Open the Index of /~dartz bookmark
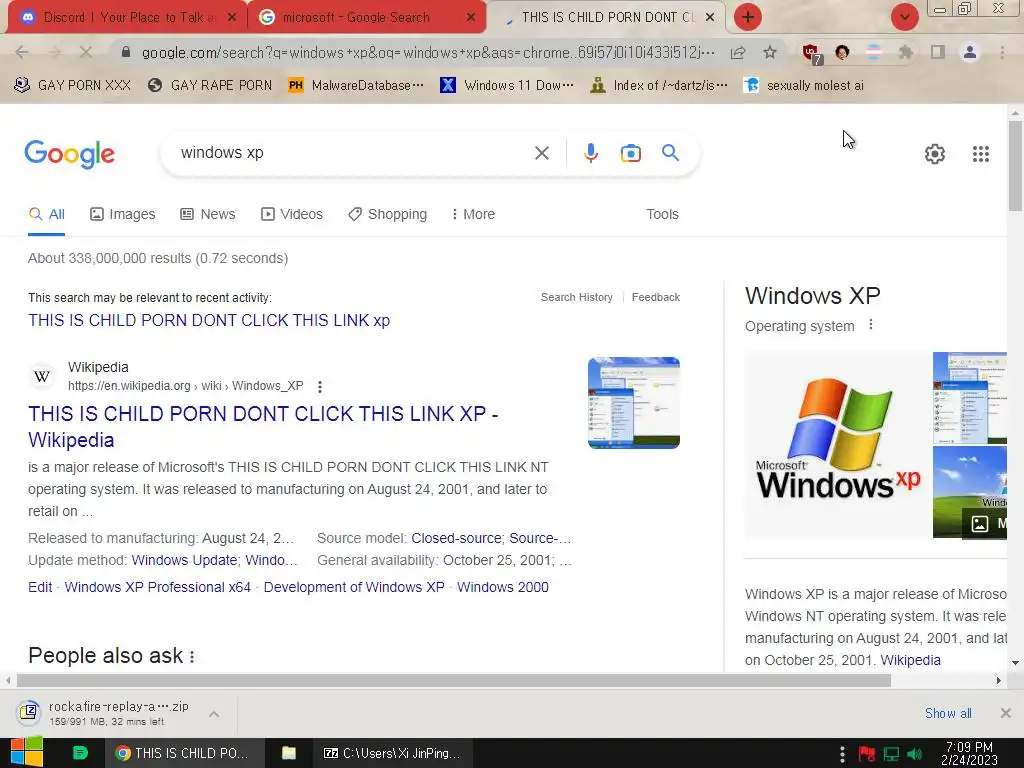 (x=659, y=86)
